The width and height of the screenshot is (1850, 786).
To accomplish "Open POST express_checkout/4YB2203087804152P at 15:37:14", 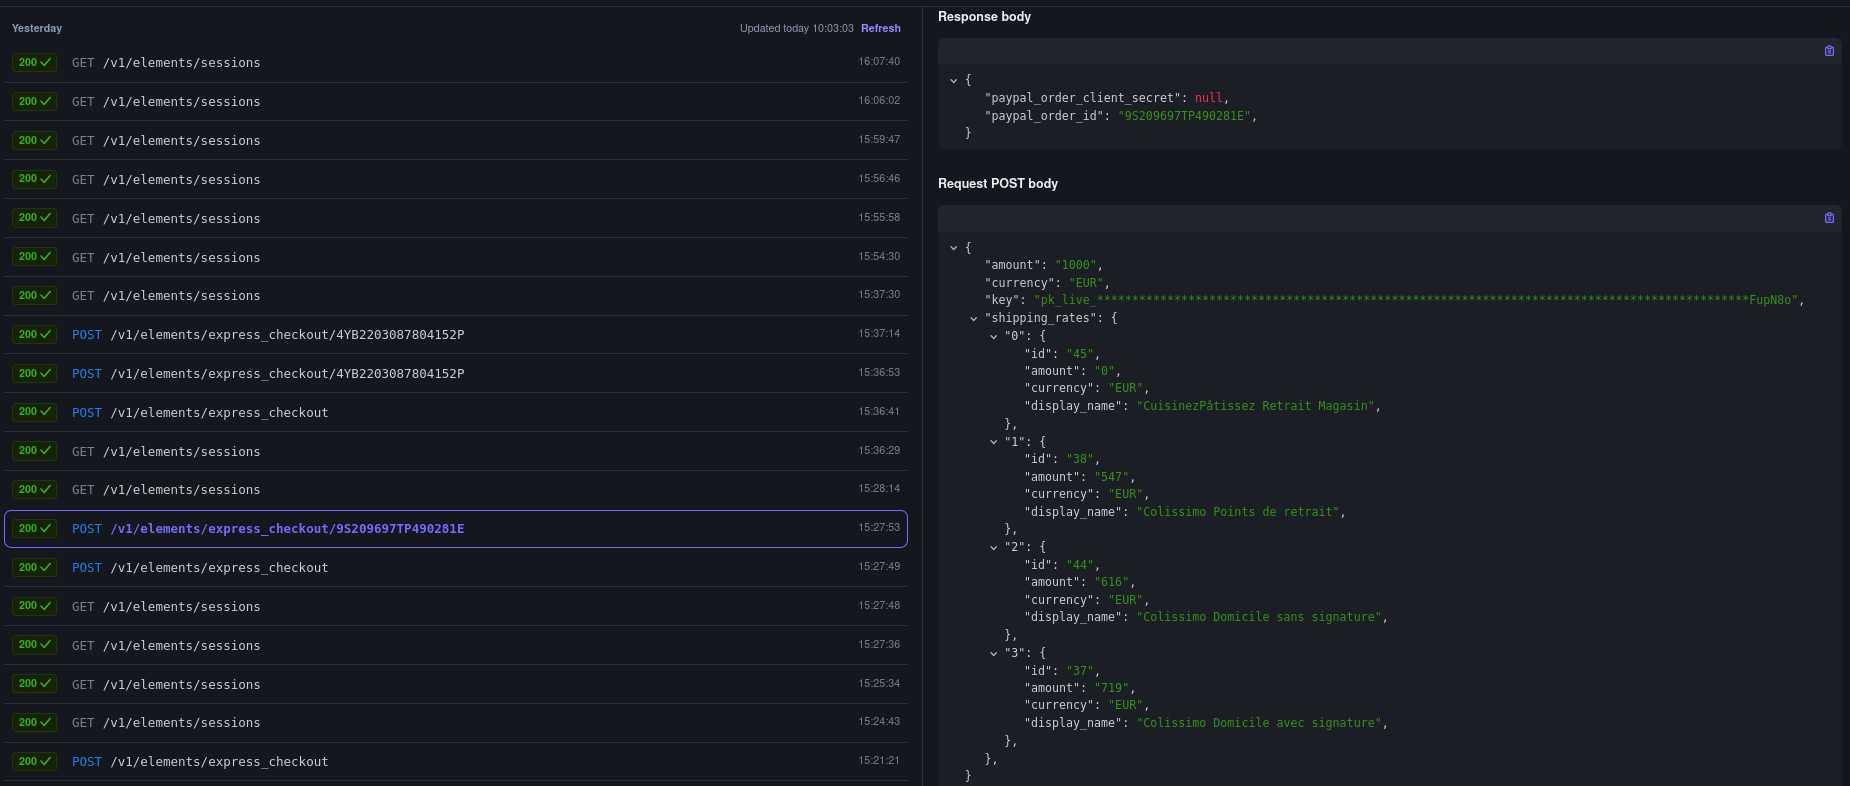I will pyautogui.click(x=287, y=334).
